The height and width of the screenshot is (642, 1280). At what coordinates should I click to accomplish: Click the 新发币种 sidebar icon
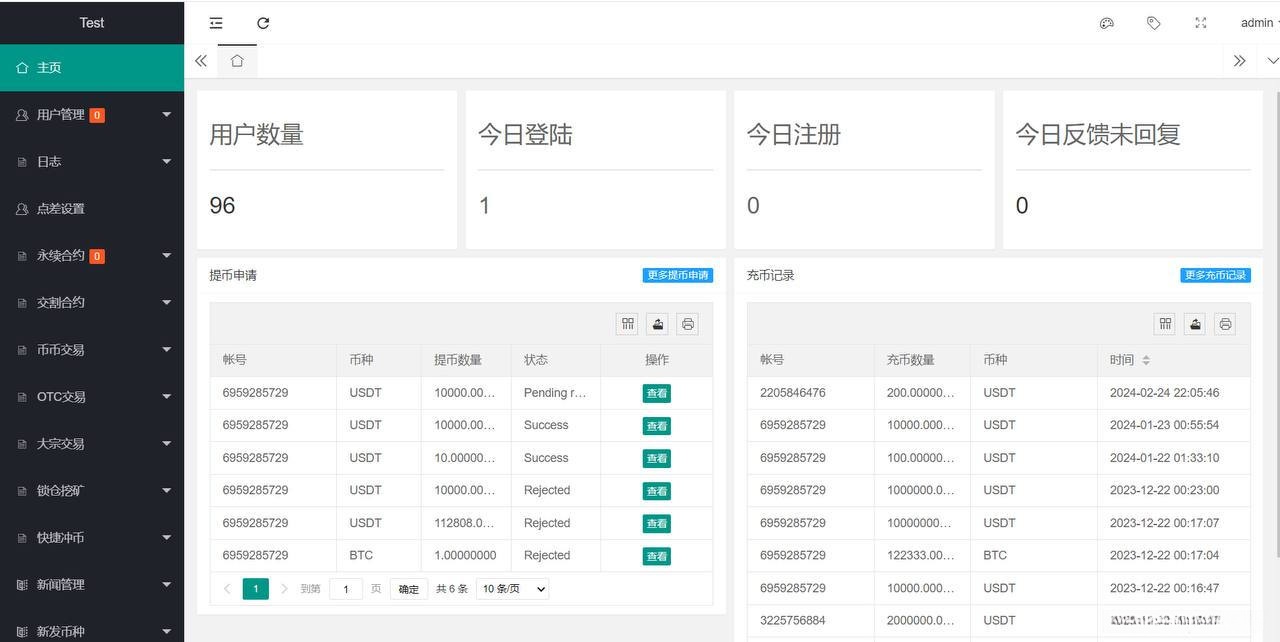[x=22, y=631]
